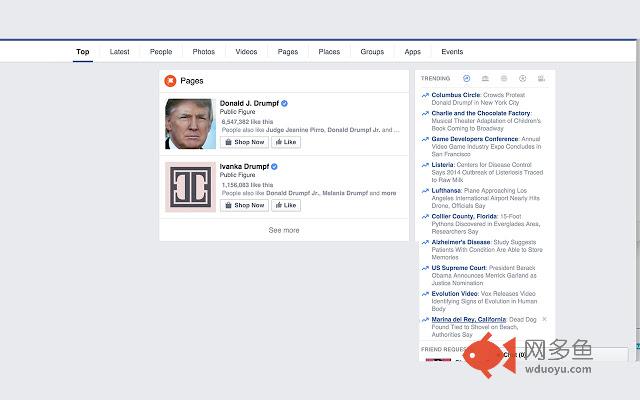
Task: Click trend arrow icon beside Collier County
Action: pyautogui.click(x=425, y=217)
